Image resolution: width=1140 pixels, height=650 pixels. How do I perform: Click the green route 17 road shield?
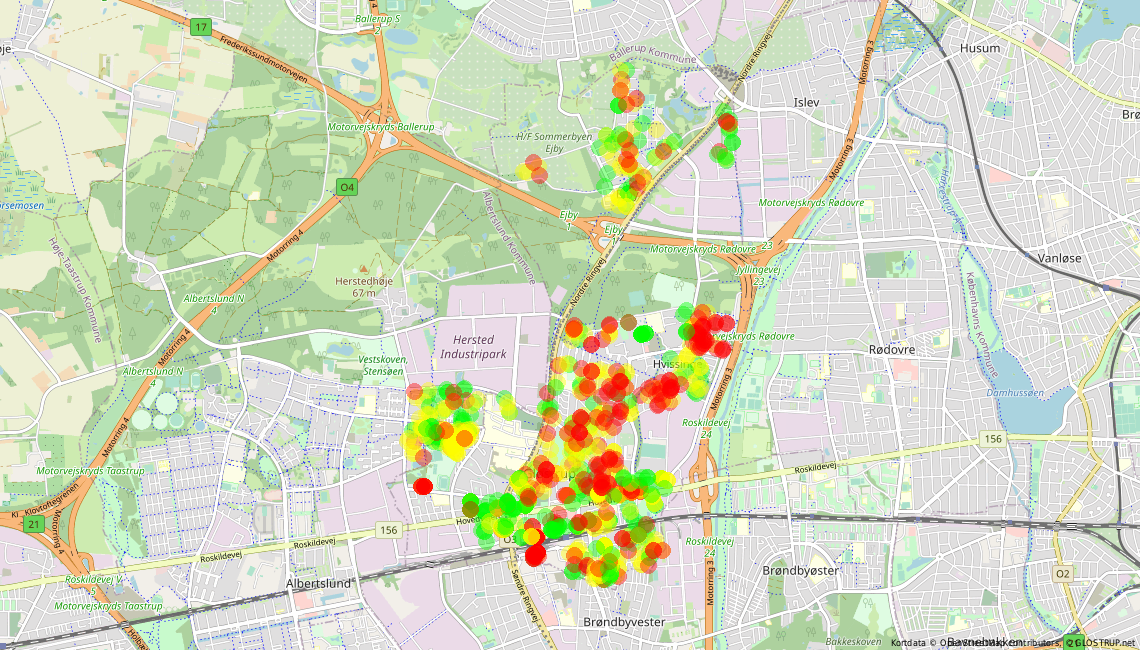[201, 28]
